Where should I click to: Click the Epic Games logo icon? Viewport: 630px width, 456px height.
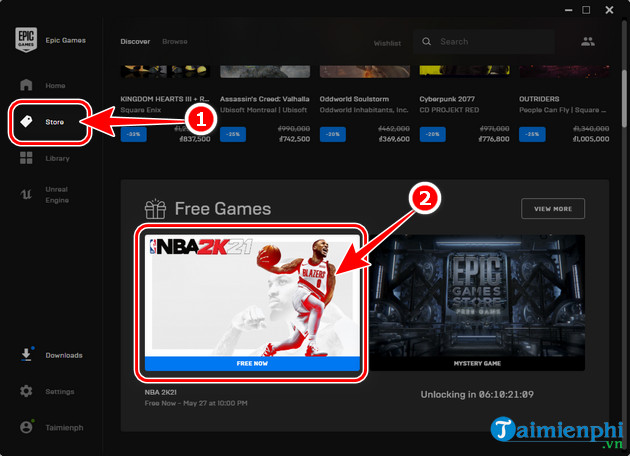click(x=26, y=40)
